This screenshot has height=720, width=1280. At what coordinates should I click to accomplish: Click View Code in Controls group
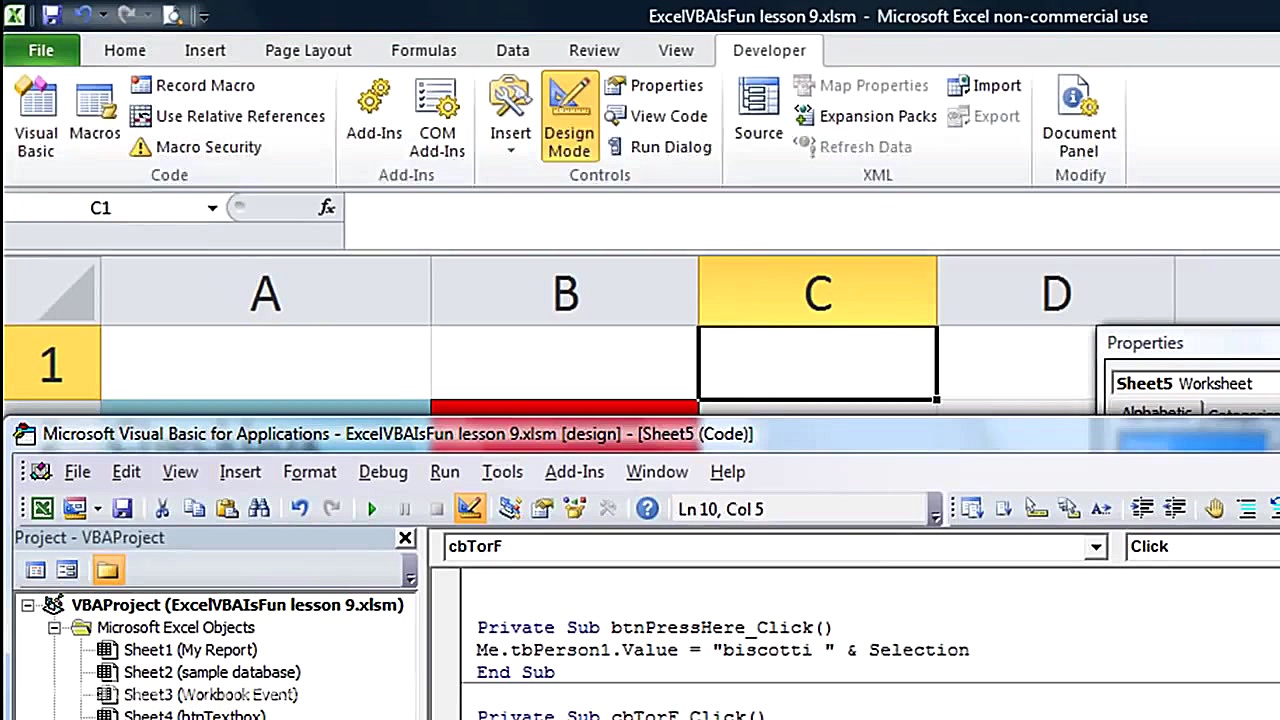[x=656, y=116]
